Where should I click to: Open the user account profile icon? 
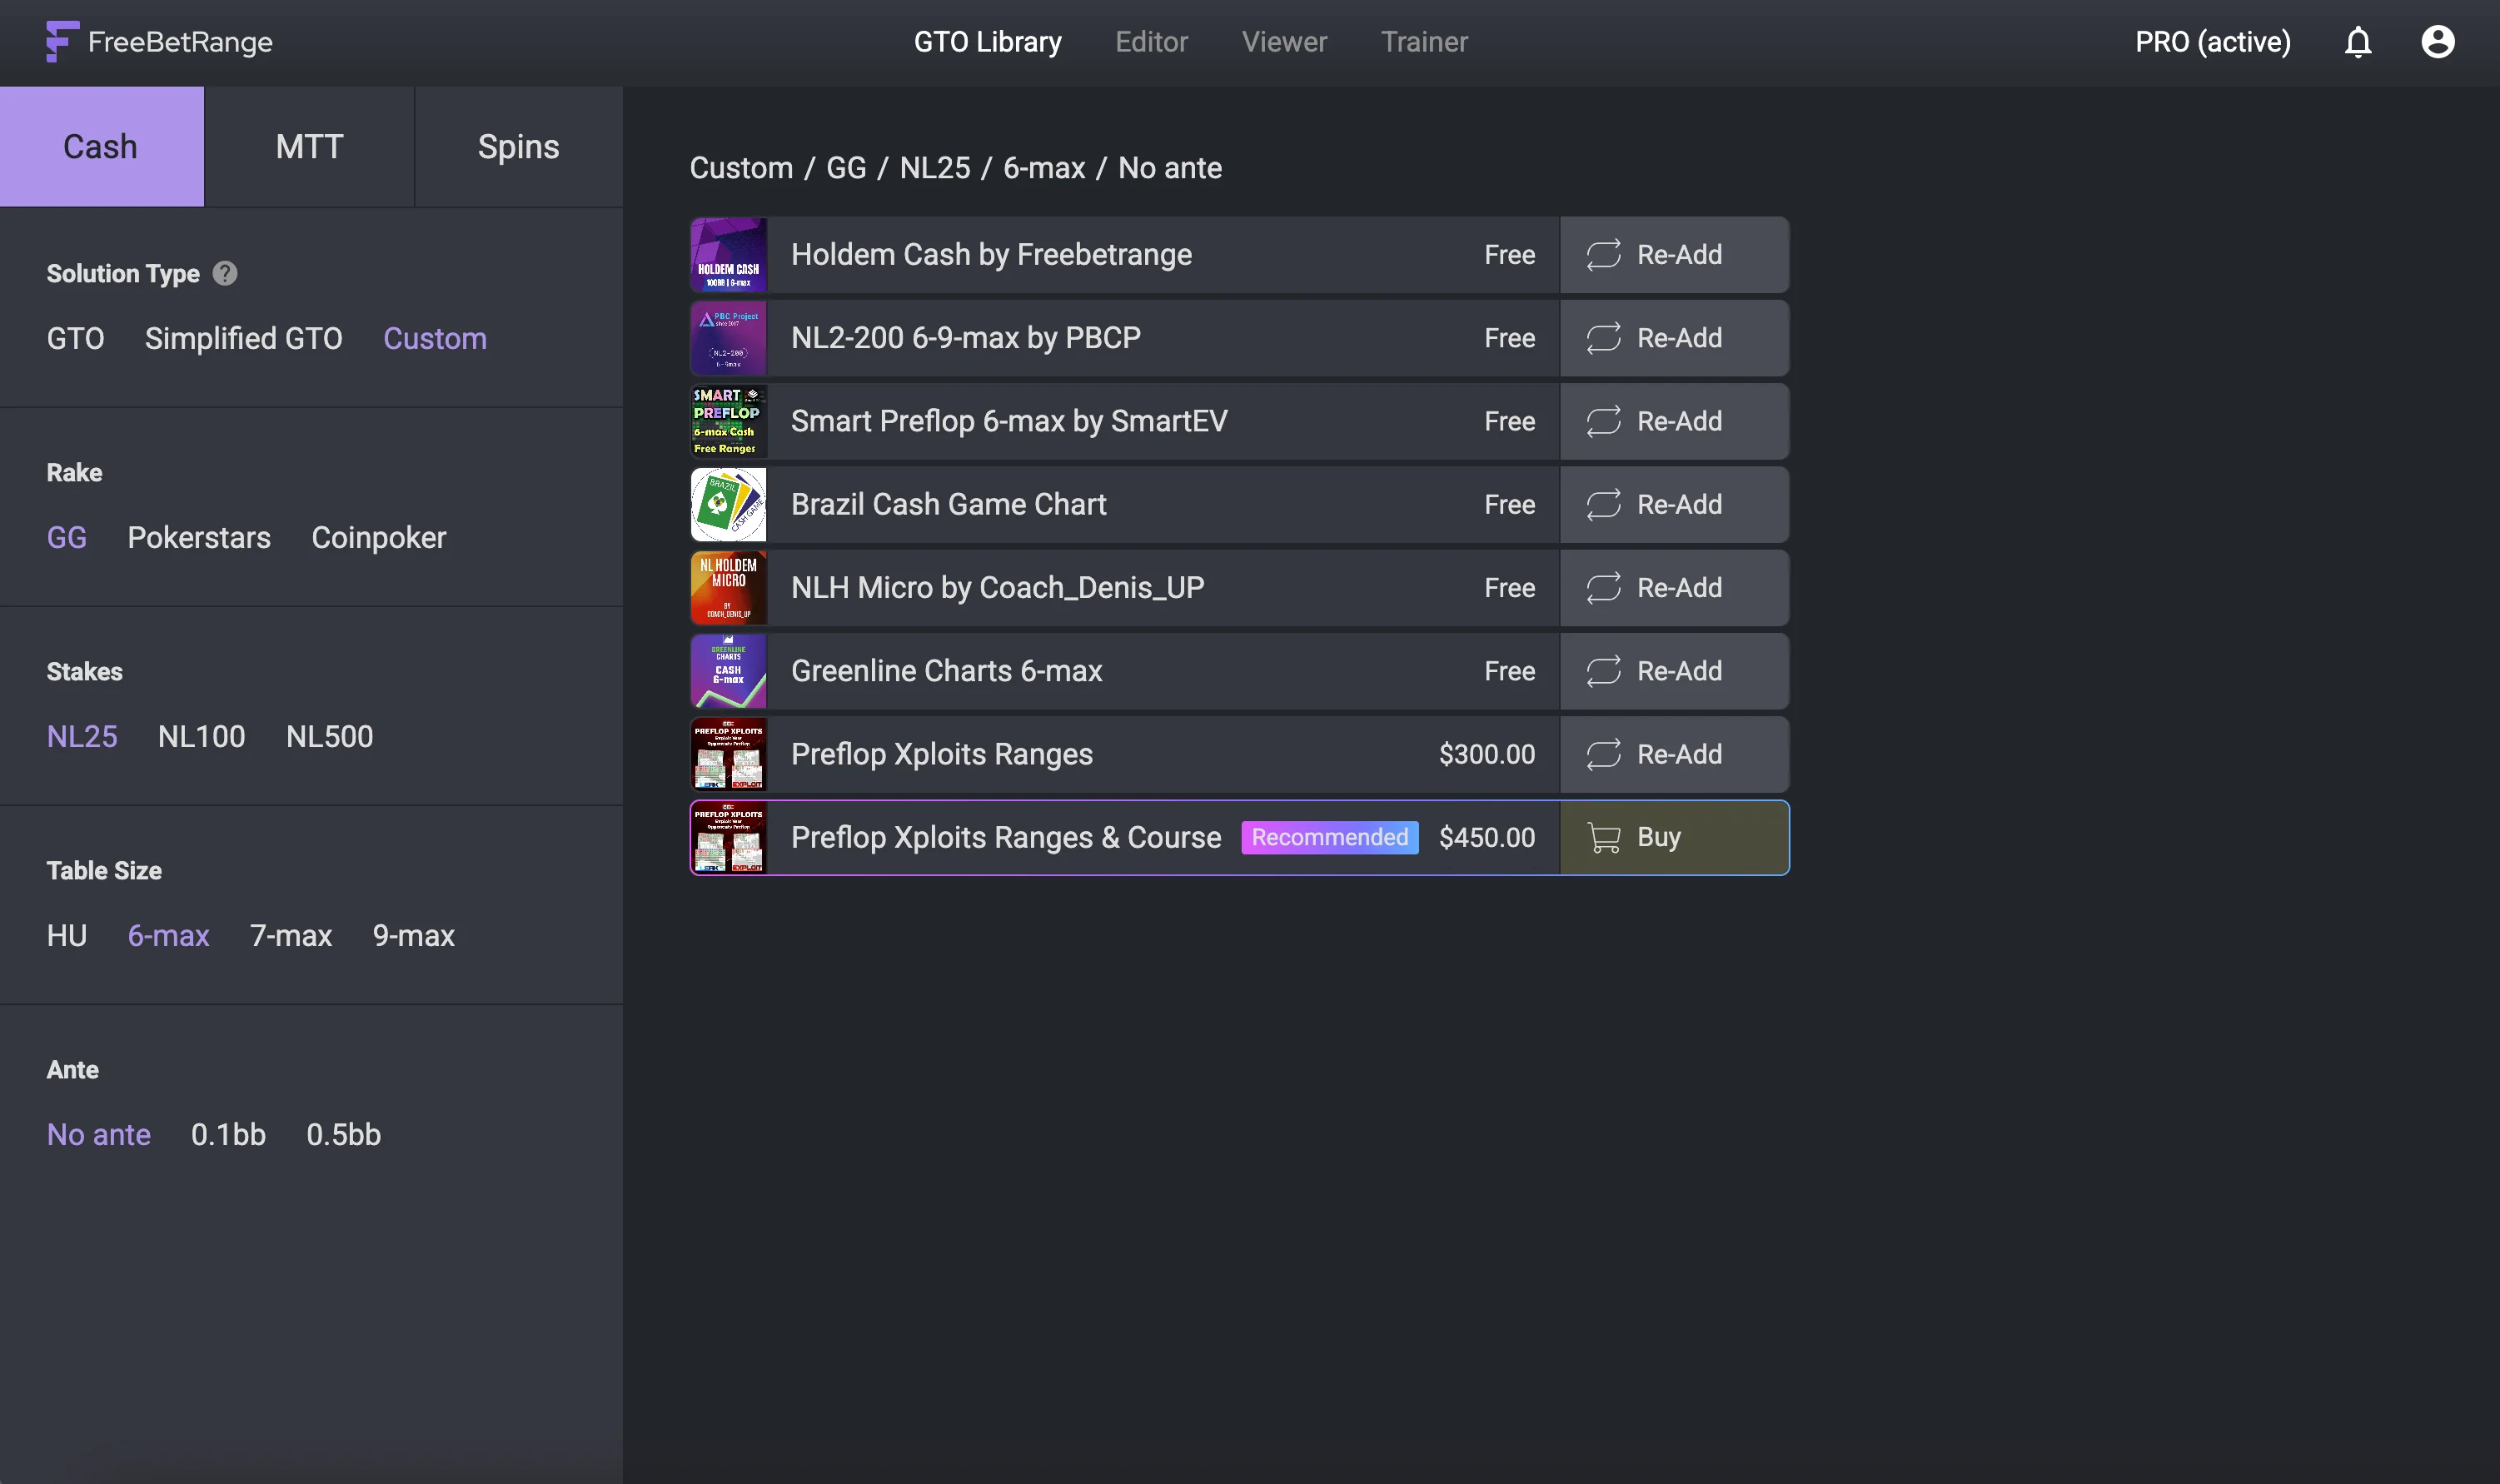[2438, 42]
